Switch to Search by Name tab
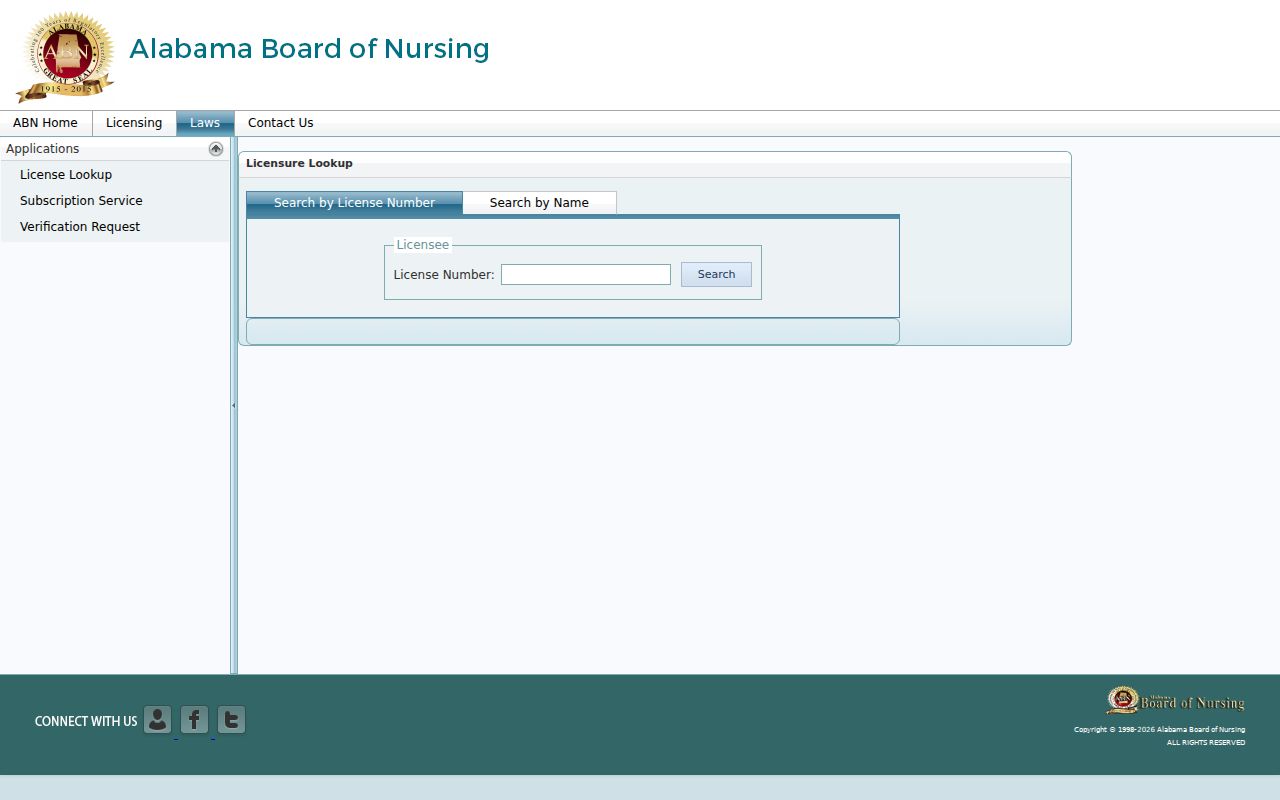Image resolution: width=1280 pixels, height=800 pixels. [539, 203]
